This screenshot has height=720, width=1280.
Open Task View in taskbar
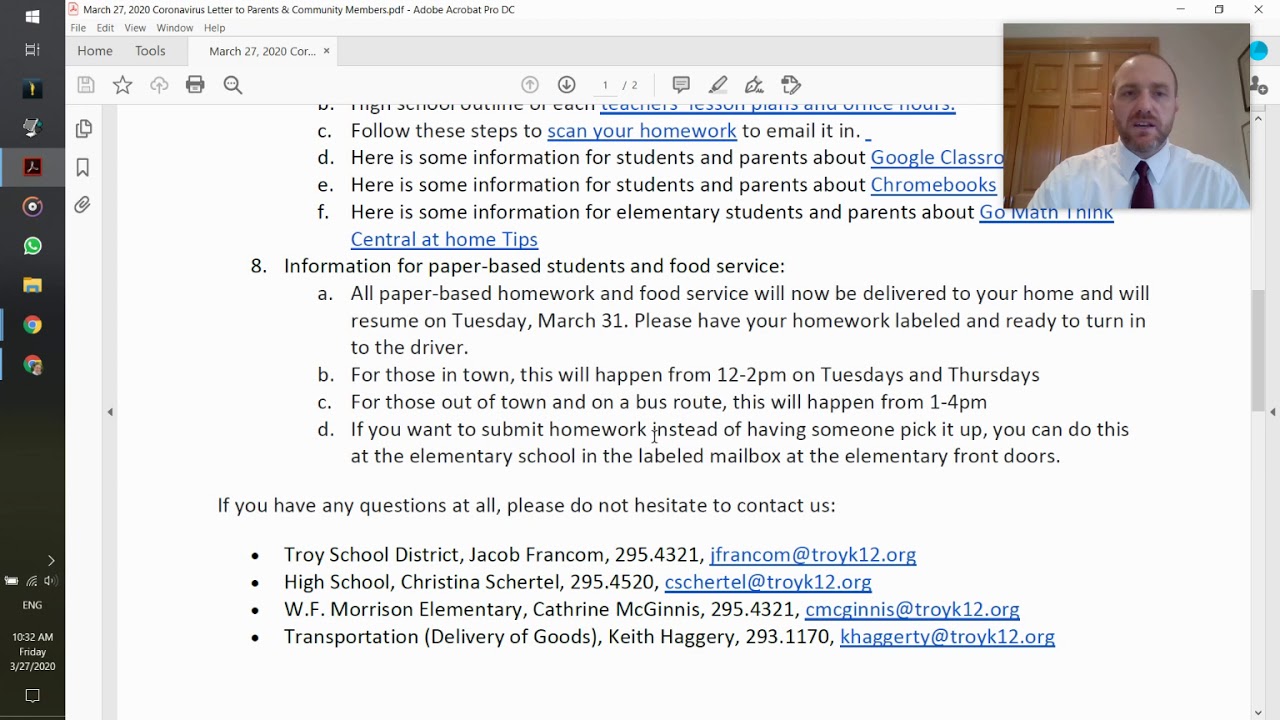pyautogui.click(x=32, y=50)
